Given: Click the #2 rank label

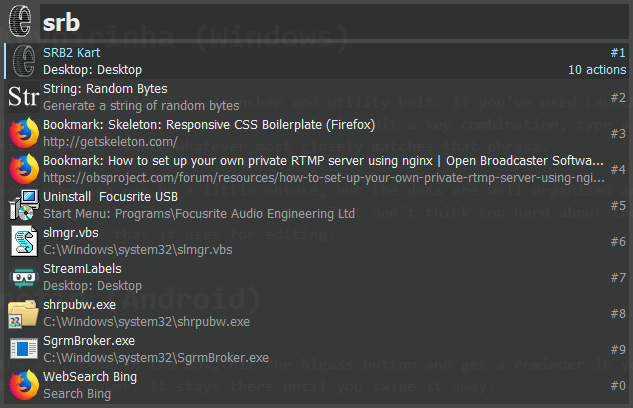Looking at the screenshot, I should point(618,97).
